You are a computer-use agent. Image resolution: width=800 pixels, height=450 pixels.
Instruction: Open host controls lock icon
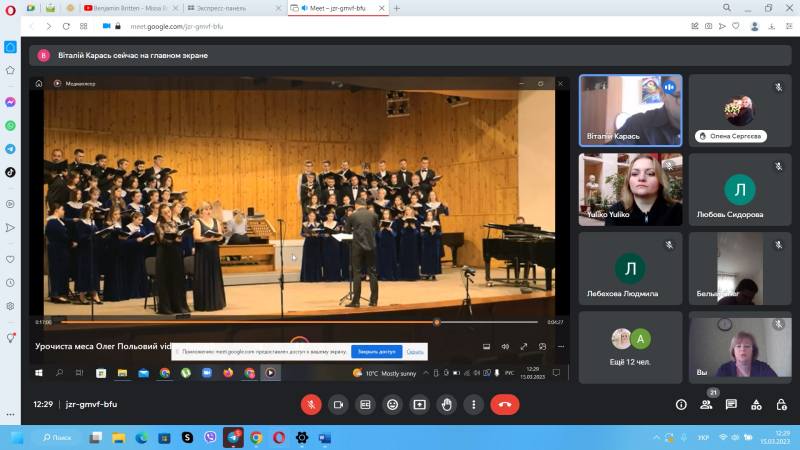pyautogui.click(x=781, y=405)
